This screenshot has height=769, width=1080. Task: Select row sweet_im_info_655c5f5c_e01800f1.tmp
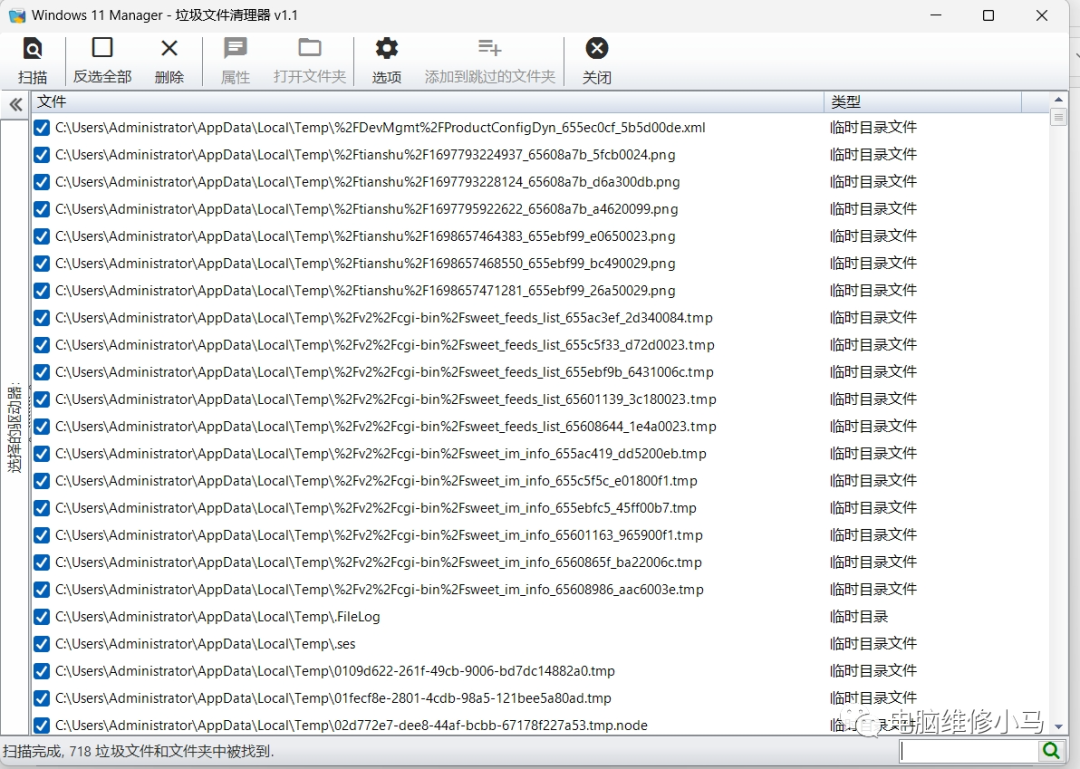pos(541,481)
